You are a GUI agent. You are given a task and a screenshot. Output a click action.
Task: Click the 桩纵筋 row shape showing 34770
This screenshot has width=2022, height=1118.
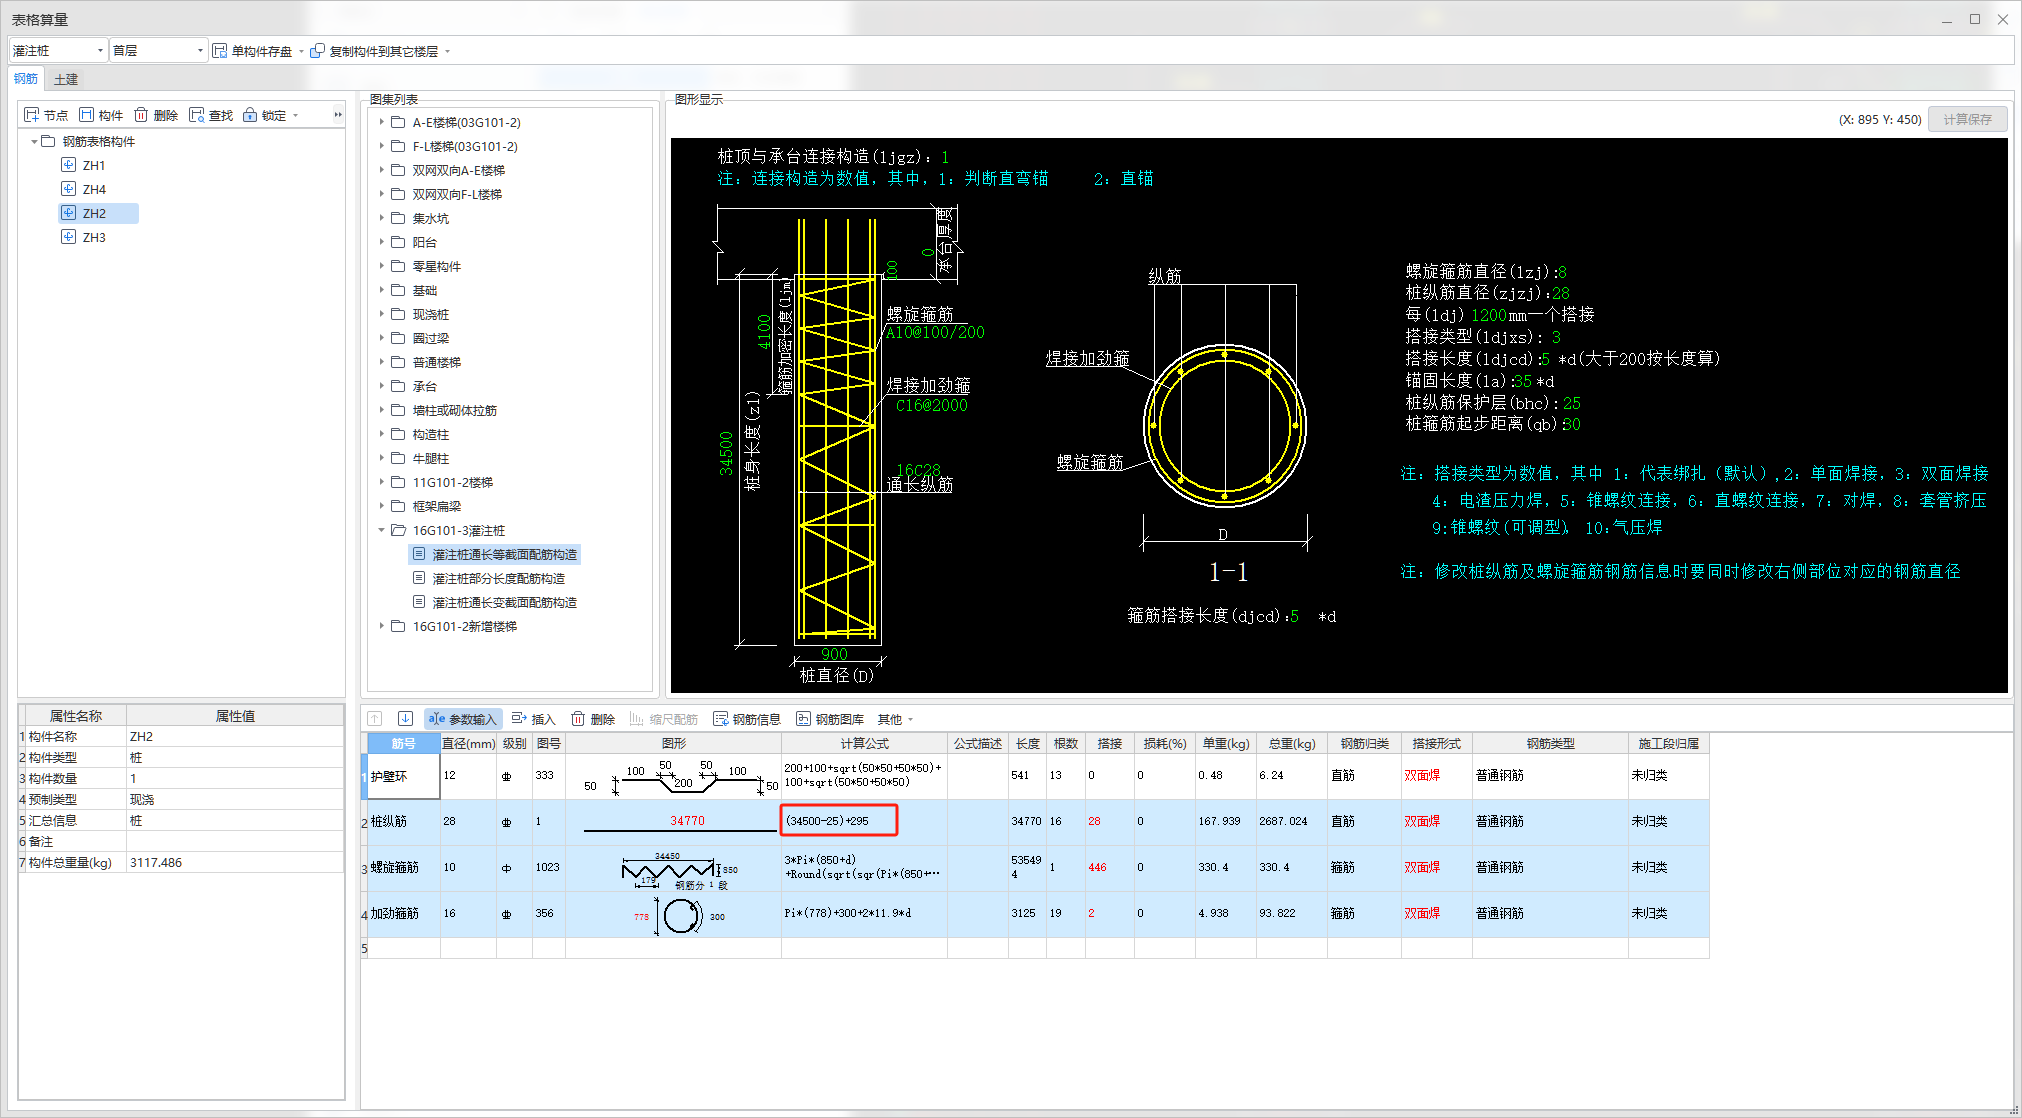(x=673, y=821)
